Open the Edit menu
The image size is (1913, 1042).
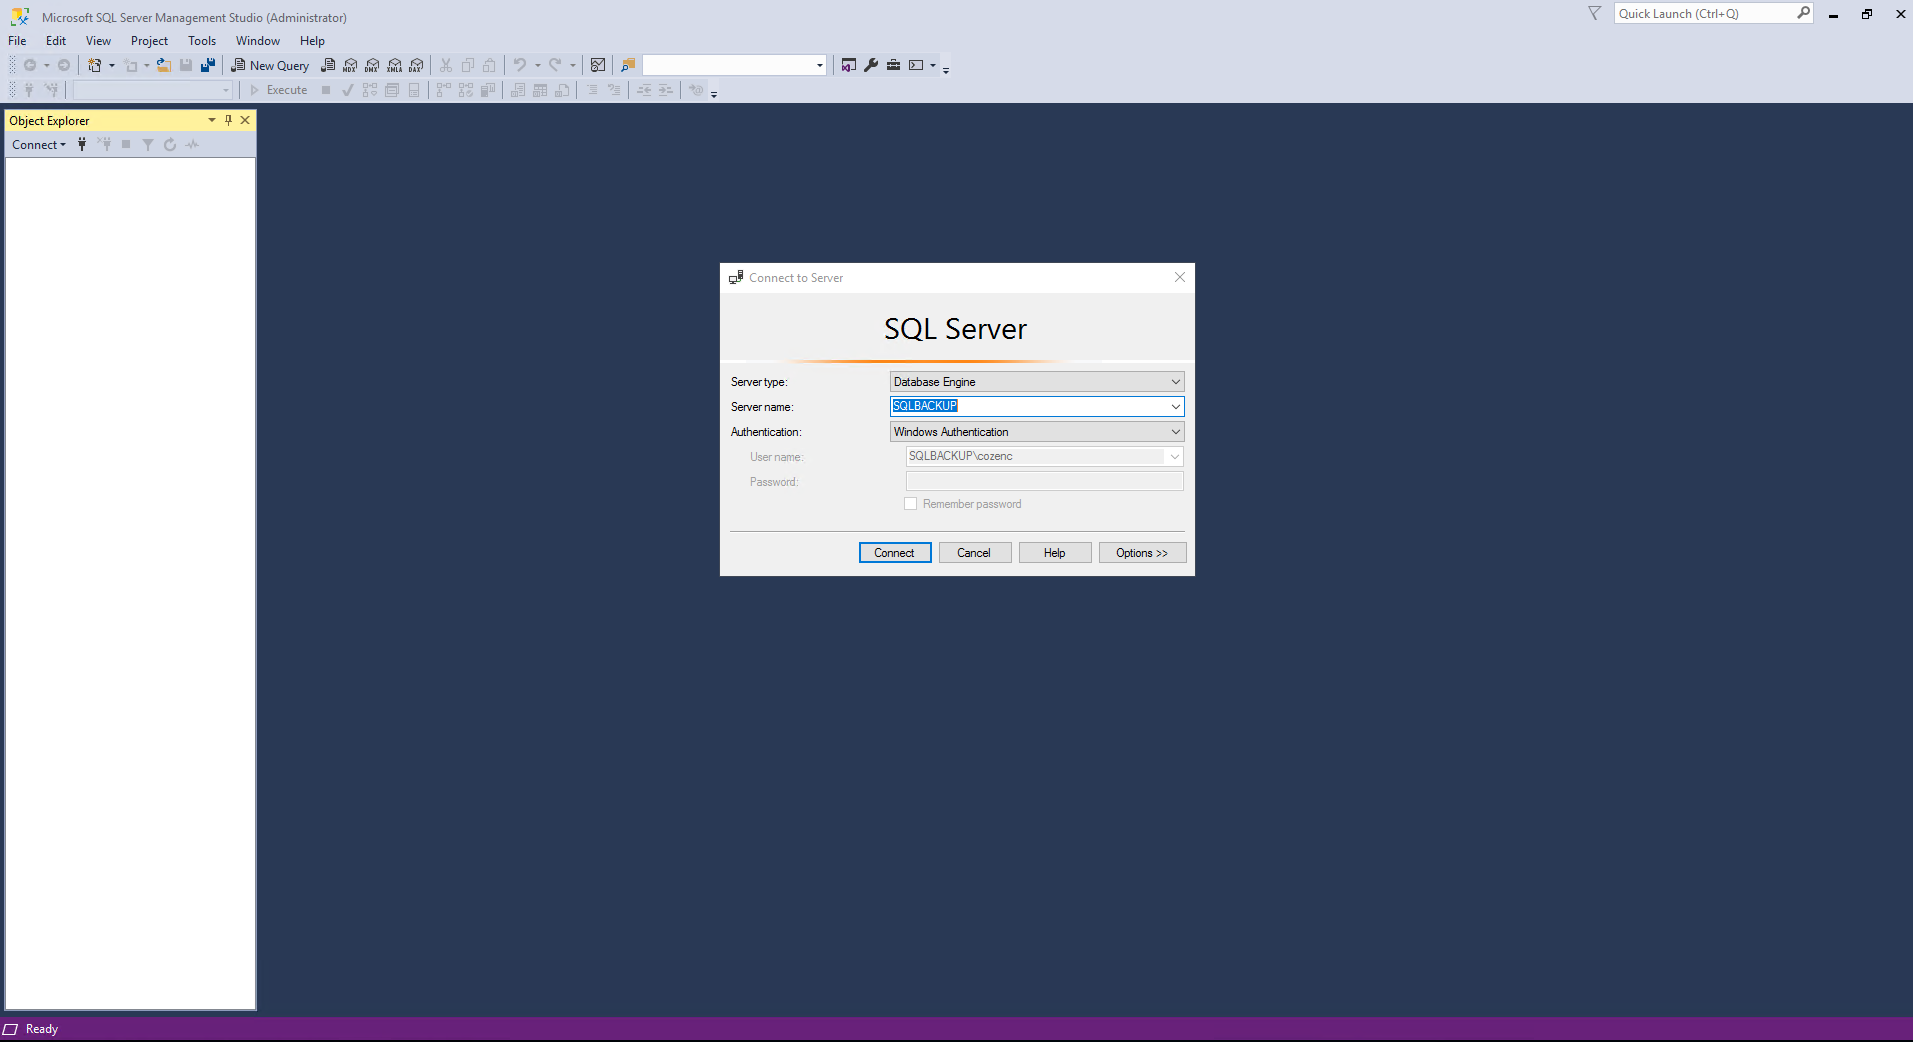(56, 41)
